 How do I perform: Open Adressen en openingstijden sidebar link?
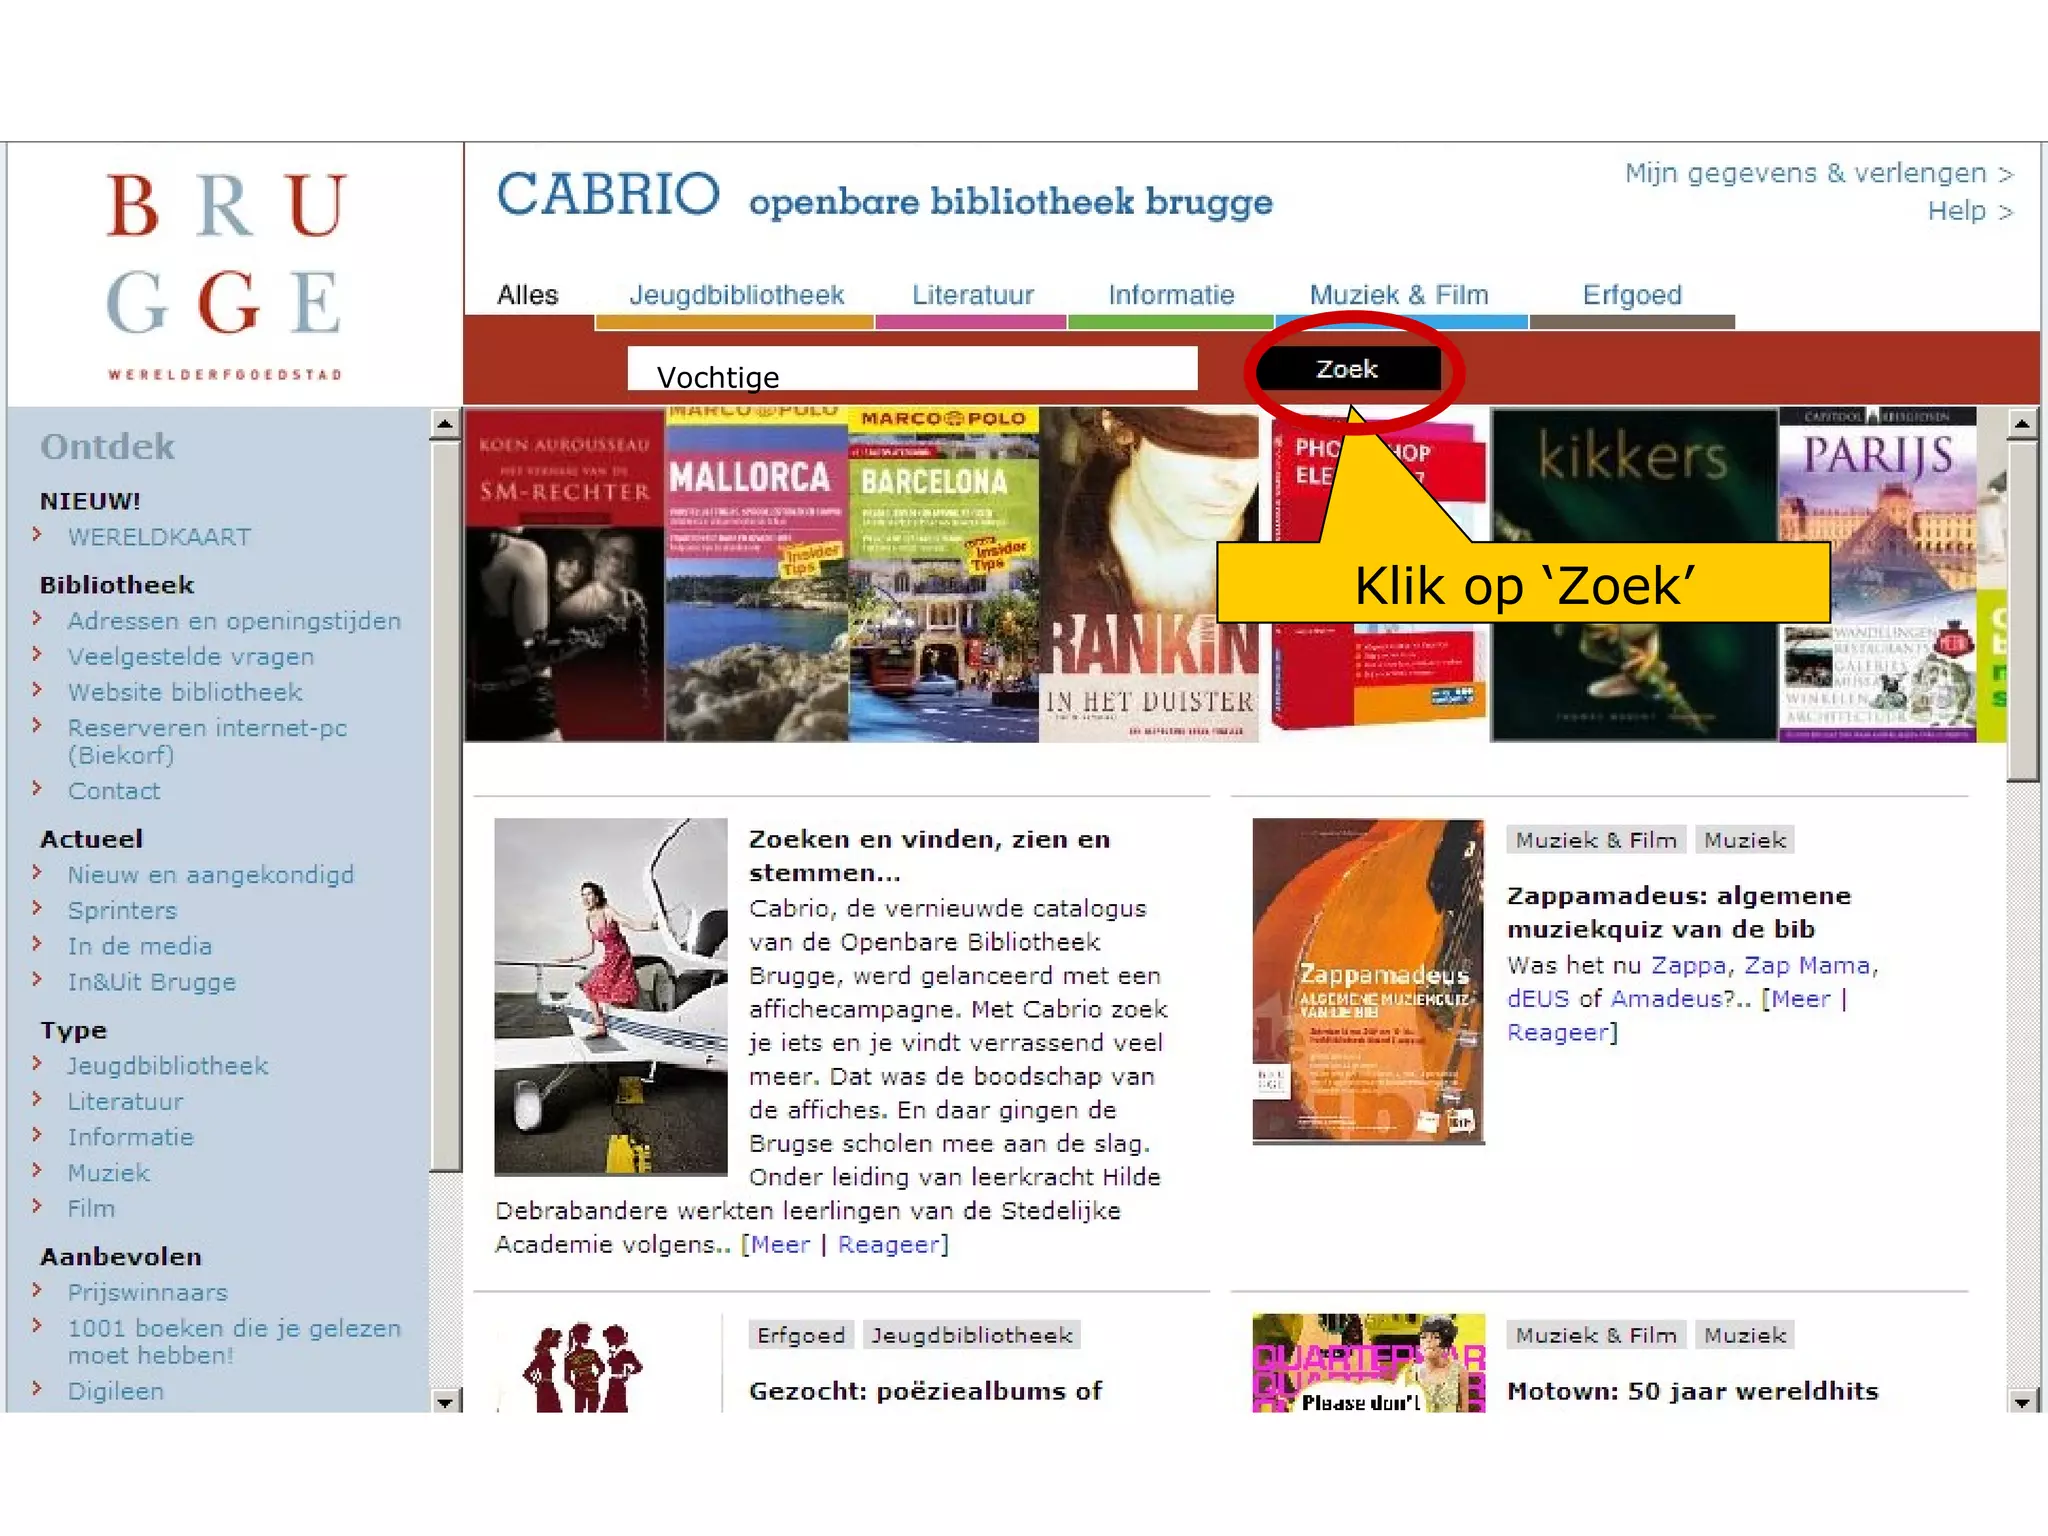click(x=234, y=621)
